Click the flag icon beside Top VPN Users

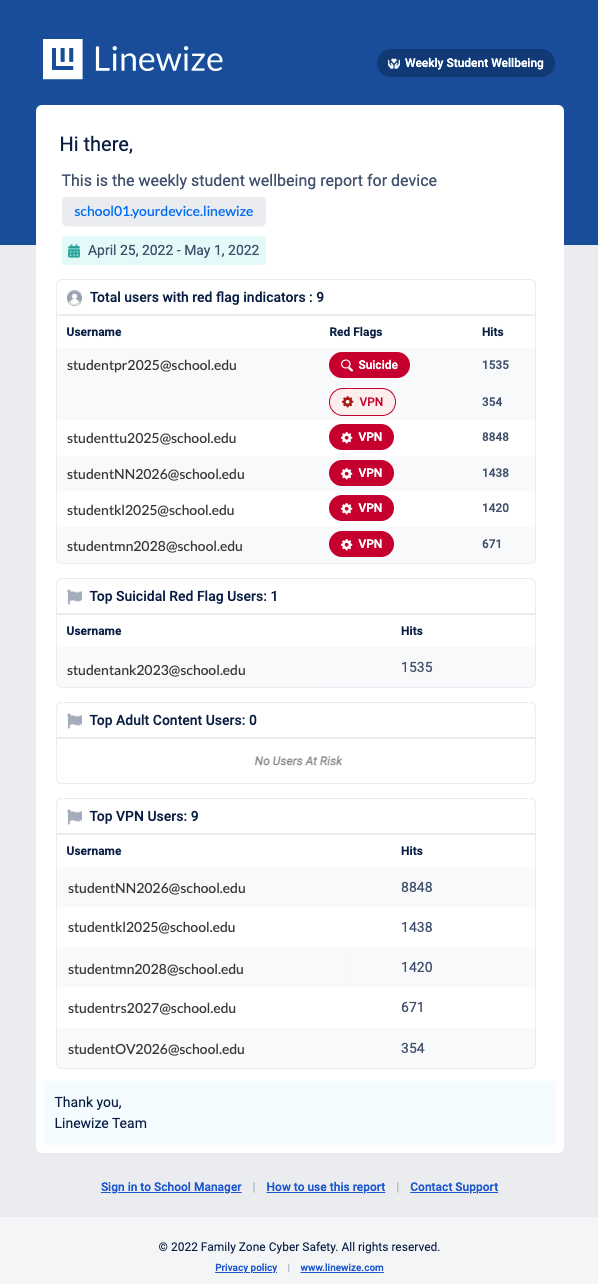tap(74, 817)
